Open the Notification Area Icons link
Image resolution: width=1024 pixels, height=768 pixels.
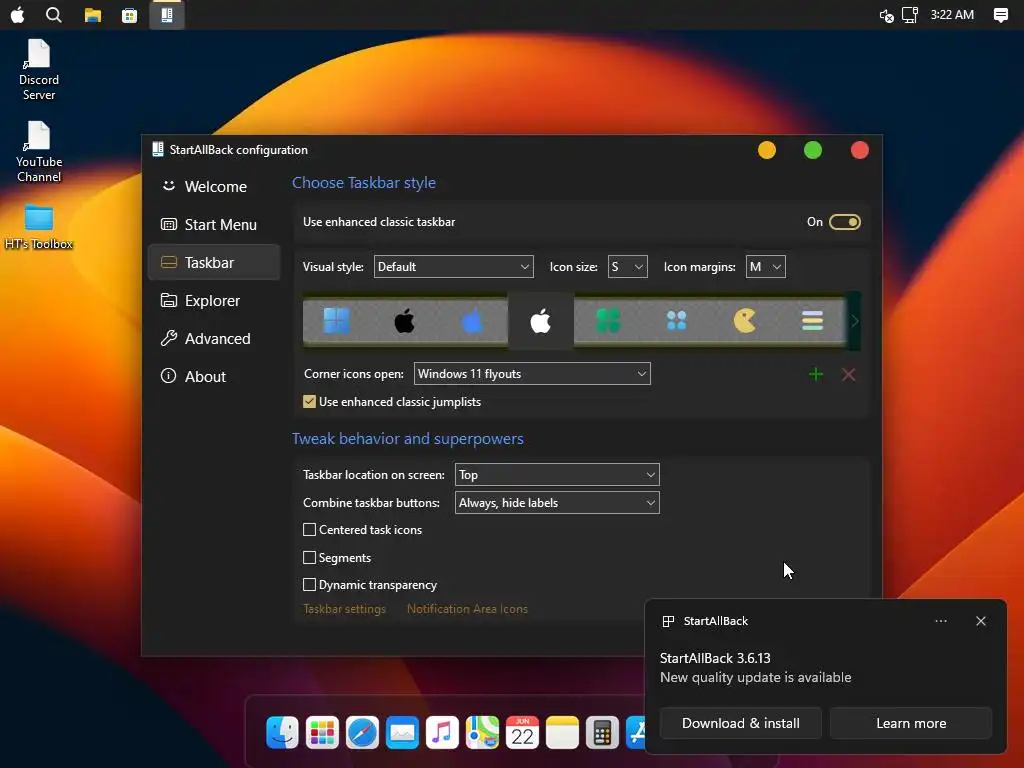(467, 609)
